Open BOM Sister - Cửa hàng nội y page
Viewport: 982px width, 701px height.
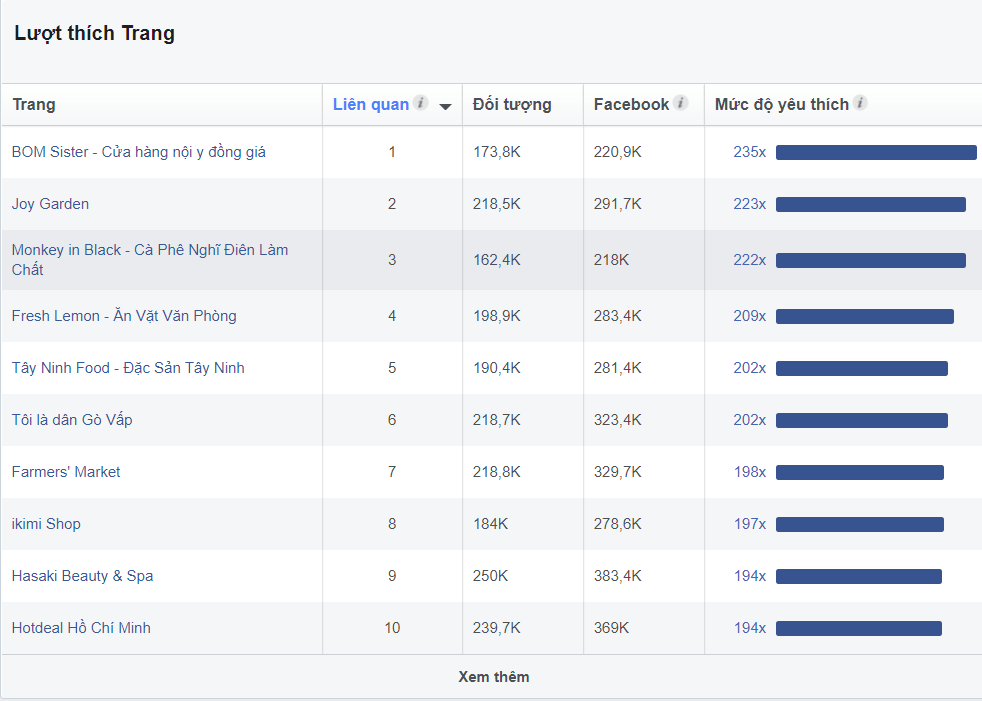138,152
